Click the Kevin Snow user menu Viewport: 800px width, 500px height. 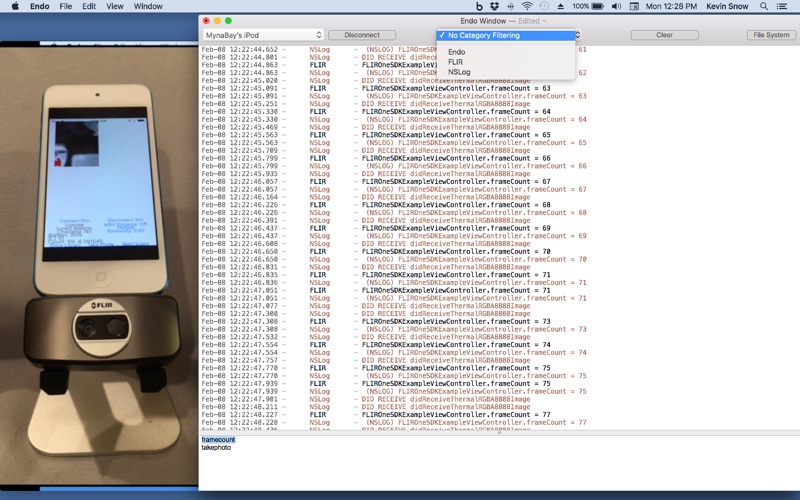click(727, 6)
